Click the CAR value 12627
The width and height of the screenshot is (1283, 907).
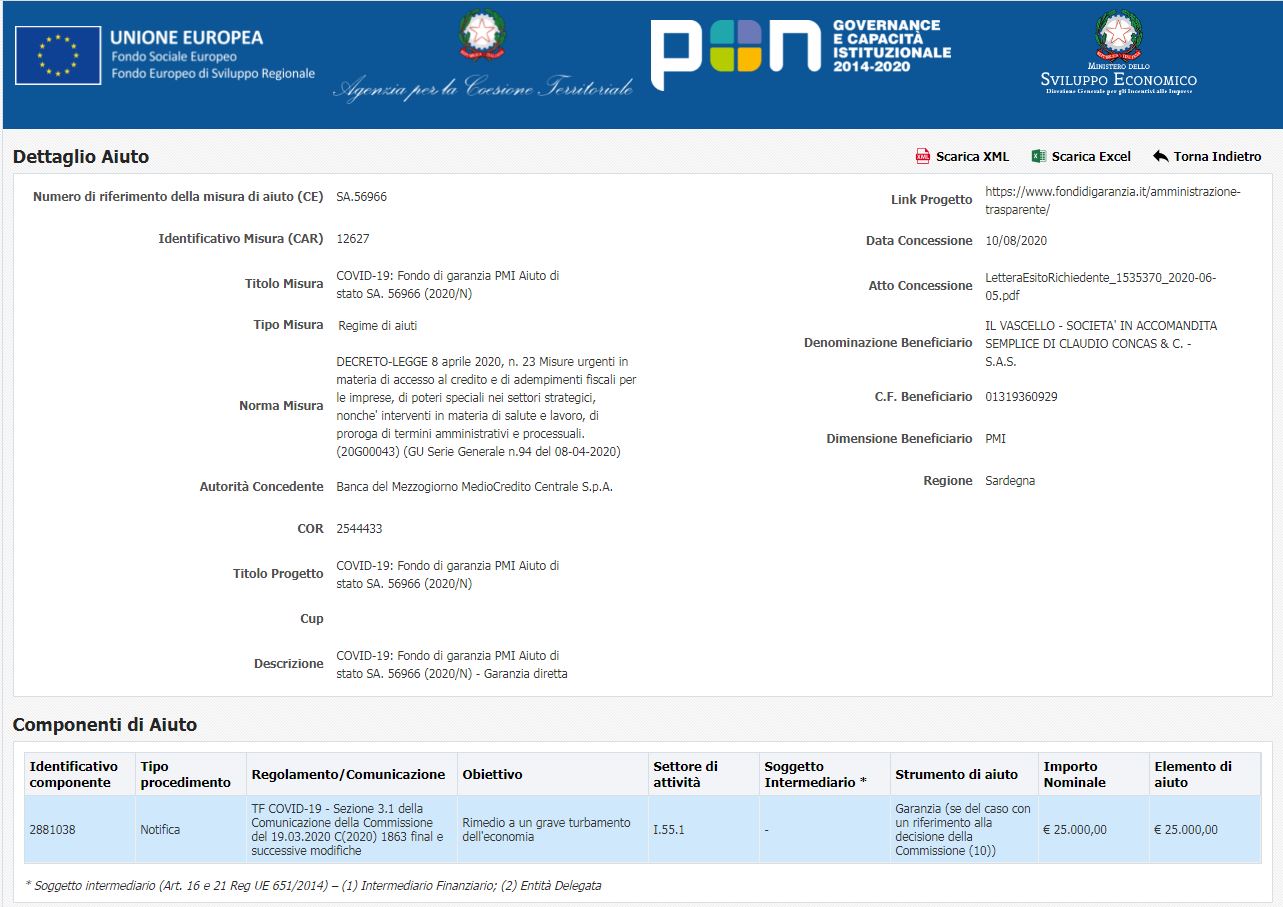[353, 239]
